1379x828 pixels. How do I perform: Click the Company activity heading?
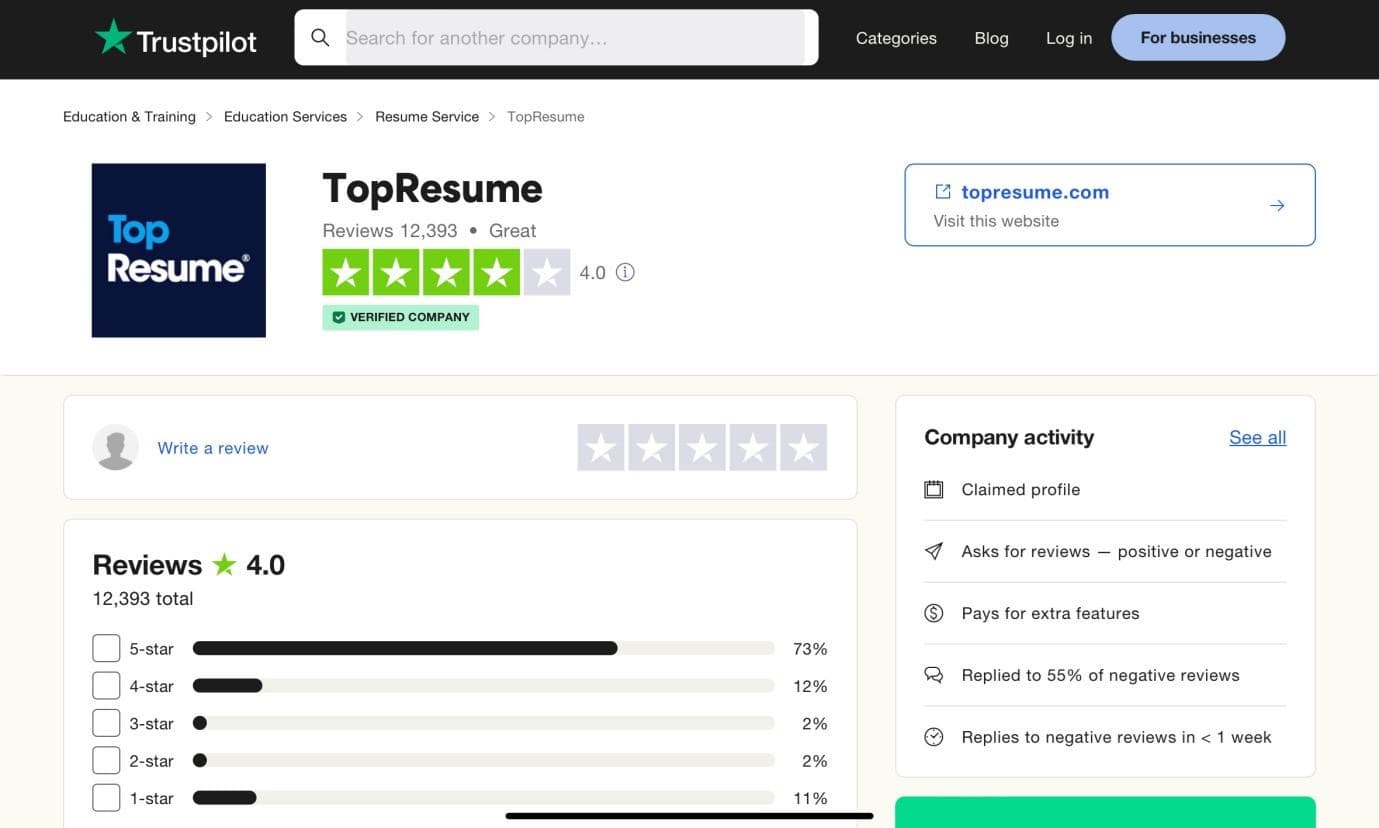click(1009, 437)
